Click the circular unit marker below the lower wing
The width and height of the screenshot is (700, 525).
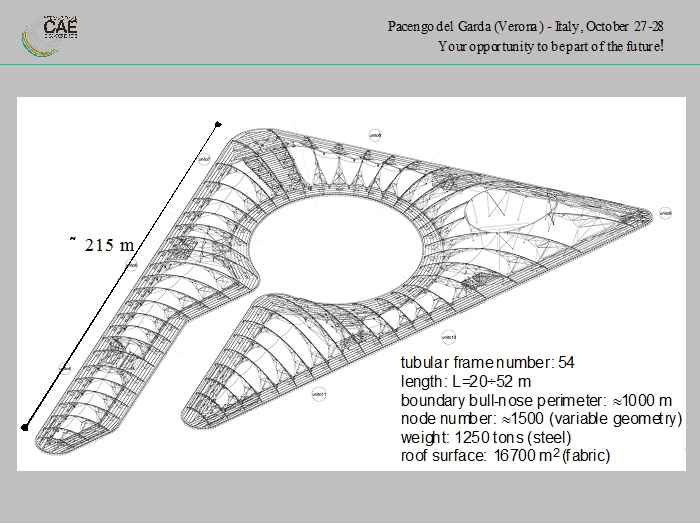320,393
